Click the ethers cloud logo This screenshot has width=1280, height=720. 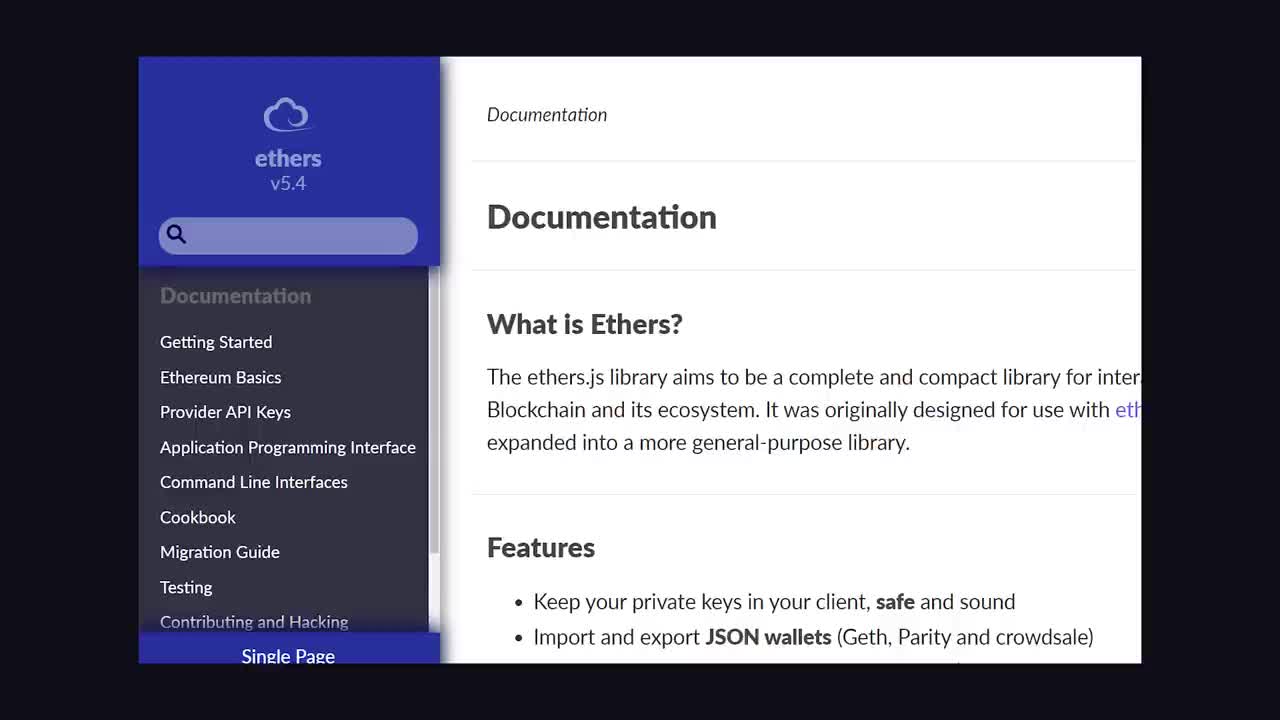click(287, 115)
